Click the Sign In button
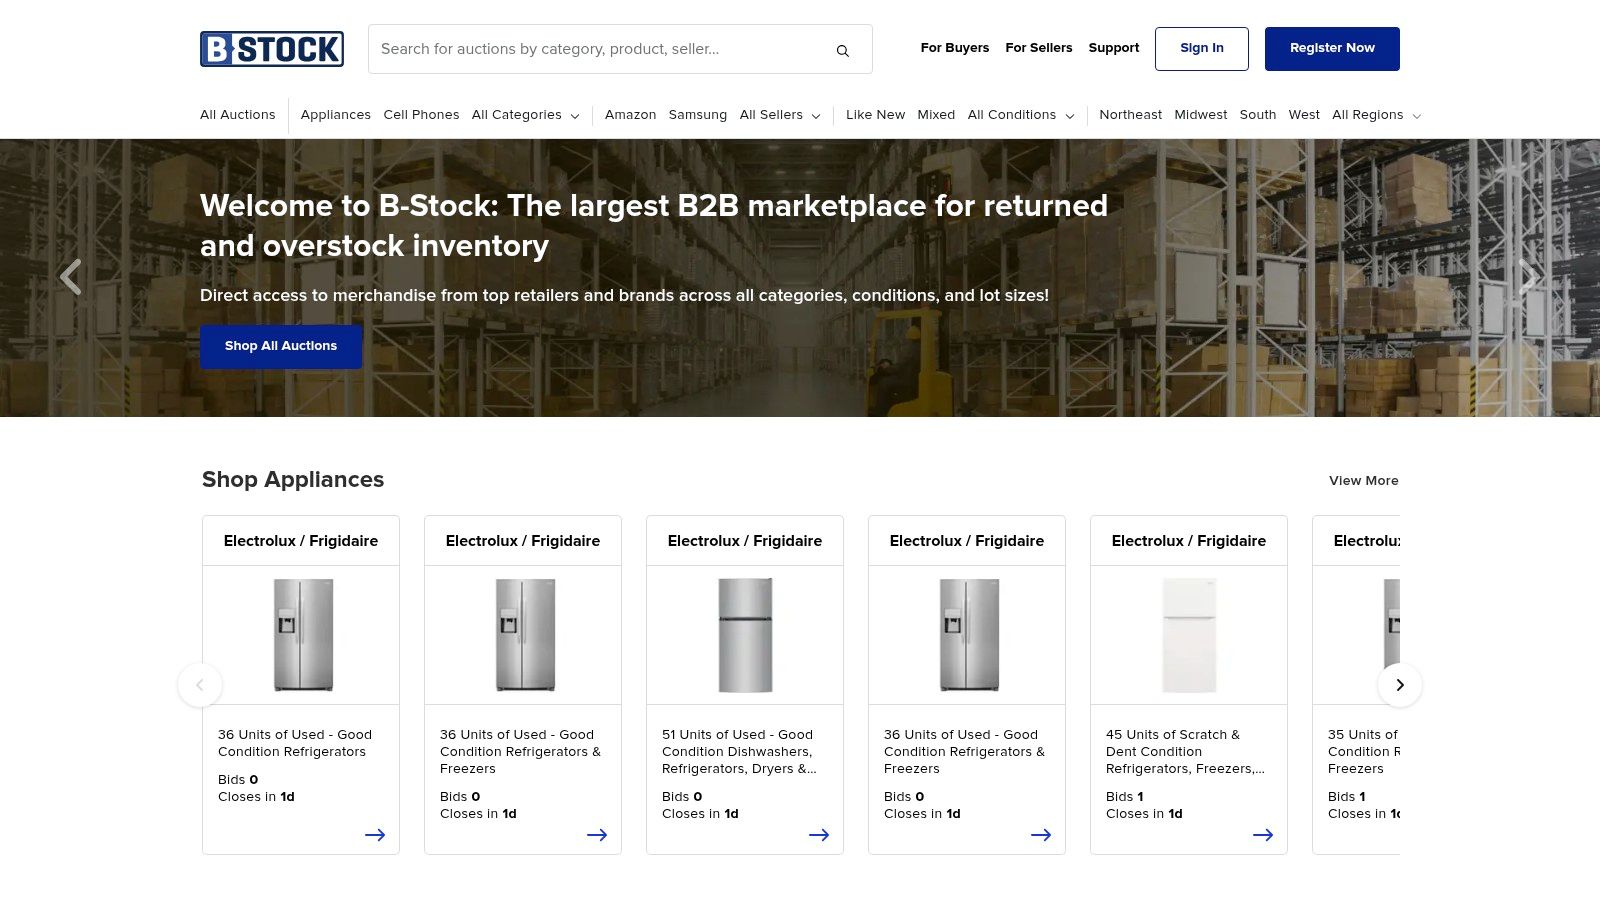This screenshot has width=1600, height=900. coord(1202,49)
